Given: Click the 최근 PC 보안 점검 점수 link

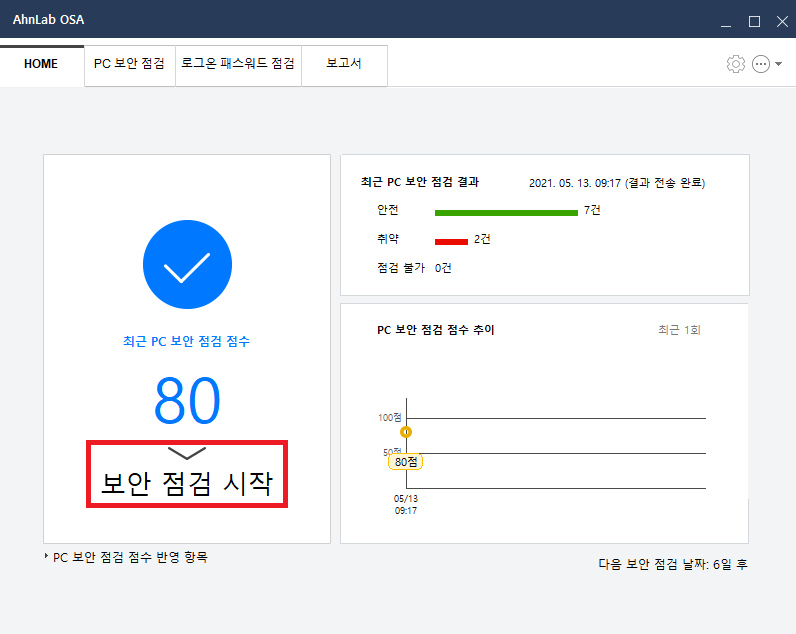Looking at the screenshot, I should pos(186,341).
